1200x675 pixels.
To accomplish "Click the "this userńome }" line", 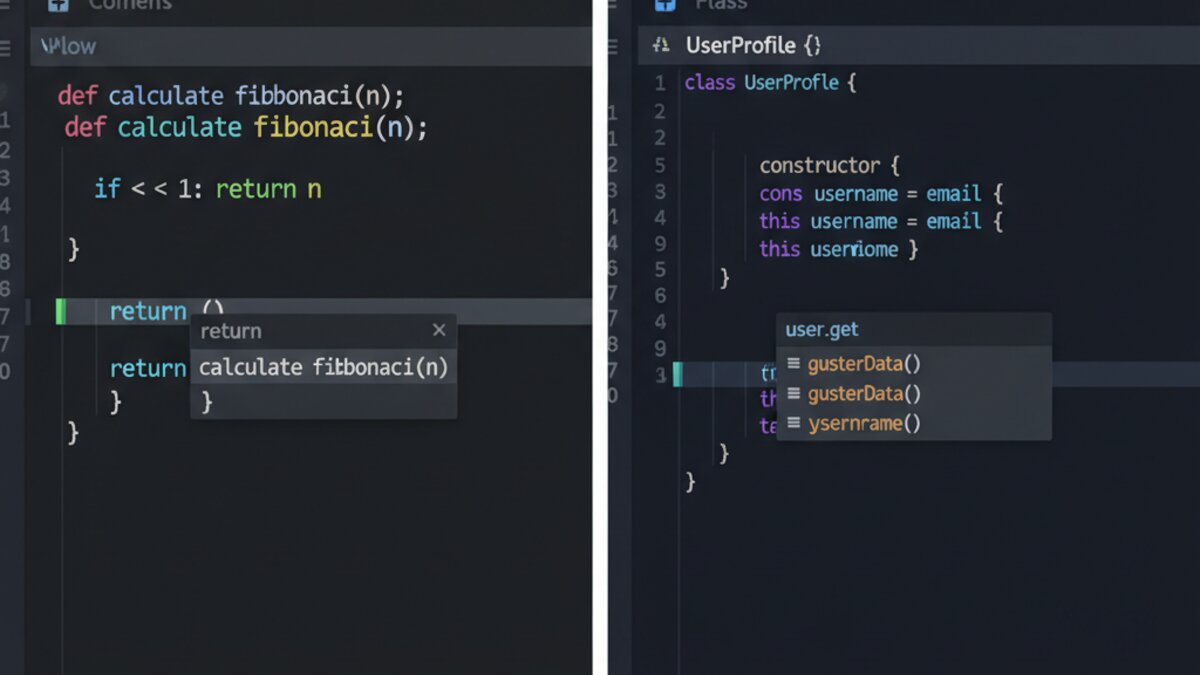I will 838,249.
